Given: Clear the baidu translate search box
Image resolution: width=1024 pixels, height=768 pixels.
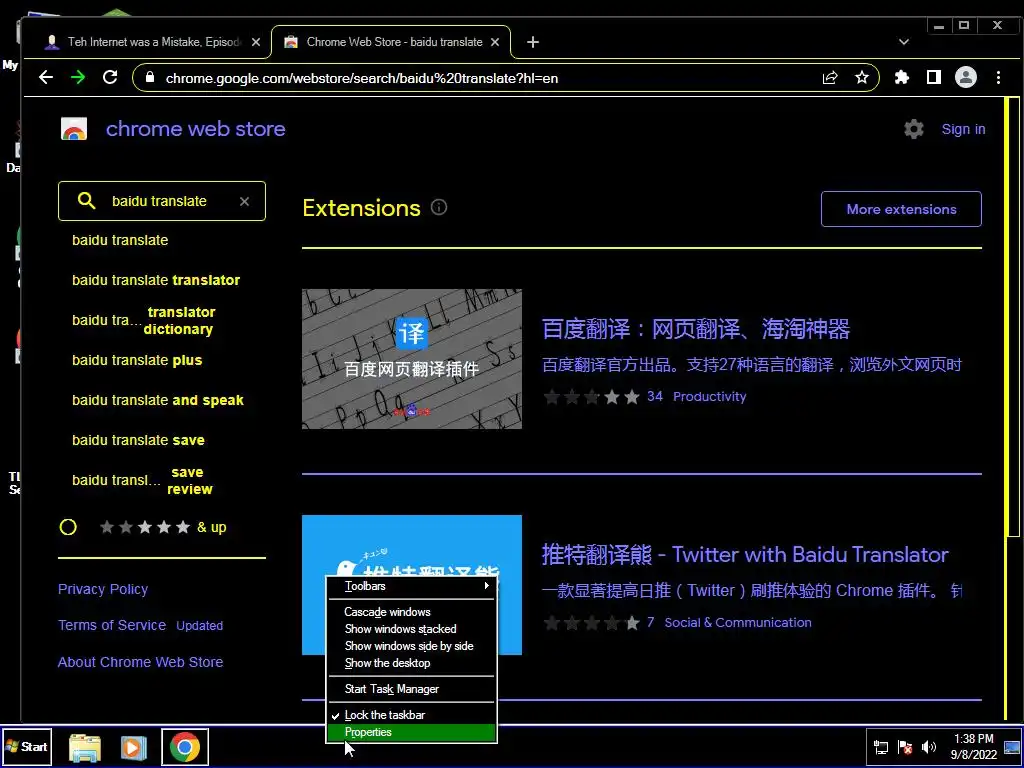Looking at the screenshot, I should (x=244, y=201).
